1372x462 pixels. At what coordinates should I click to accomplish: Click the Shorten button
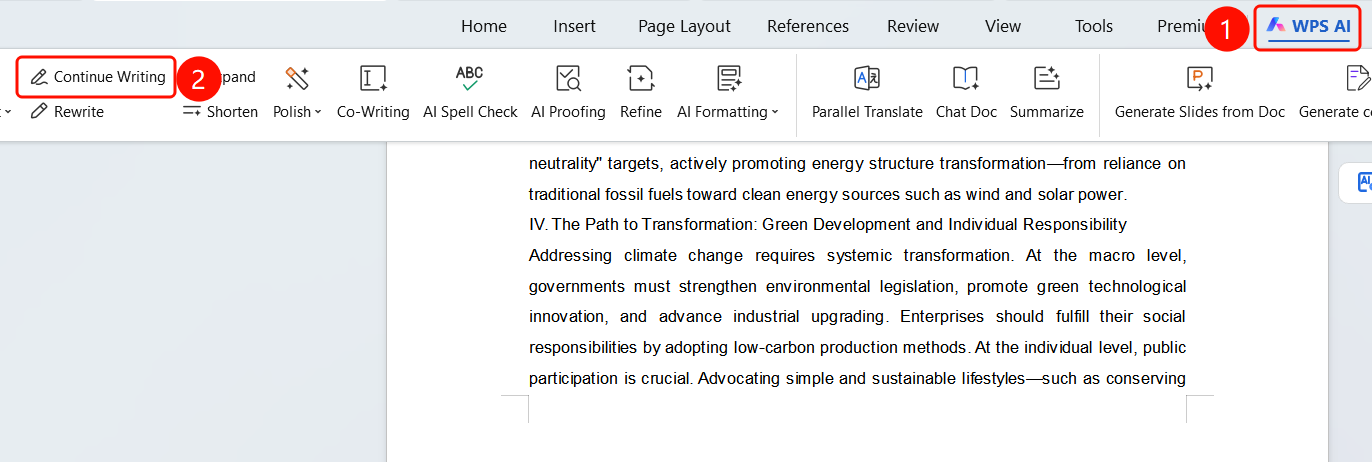[x=220, y=111]
